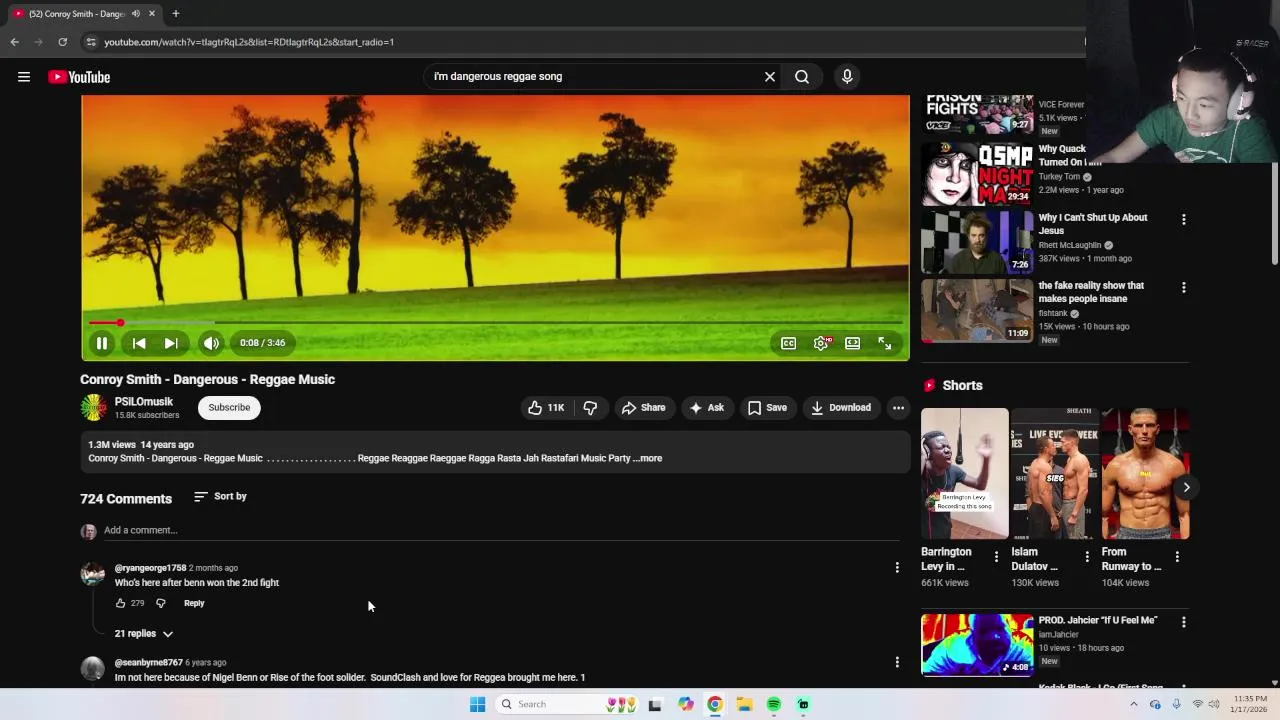The width and height of the screenshot is (1280, 720).
Task: Open options menu for @seanbyrne8767 comment
Action: click(897, 662)
